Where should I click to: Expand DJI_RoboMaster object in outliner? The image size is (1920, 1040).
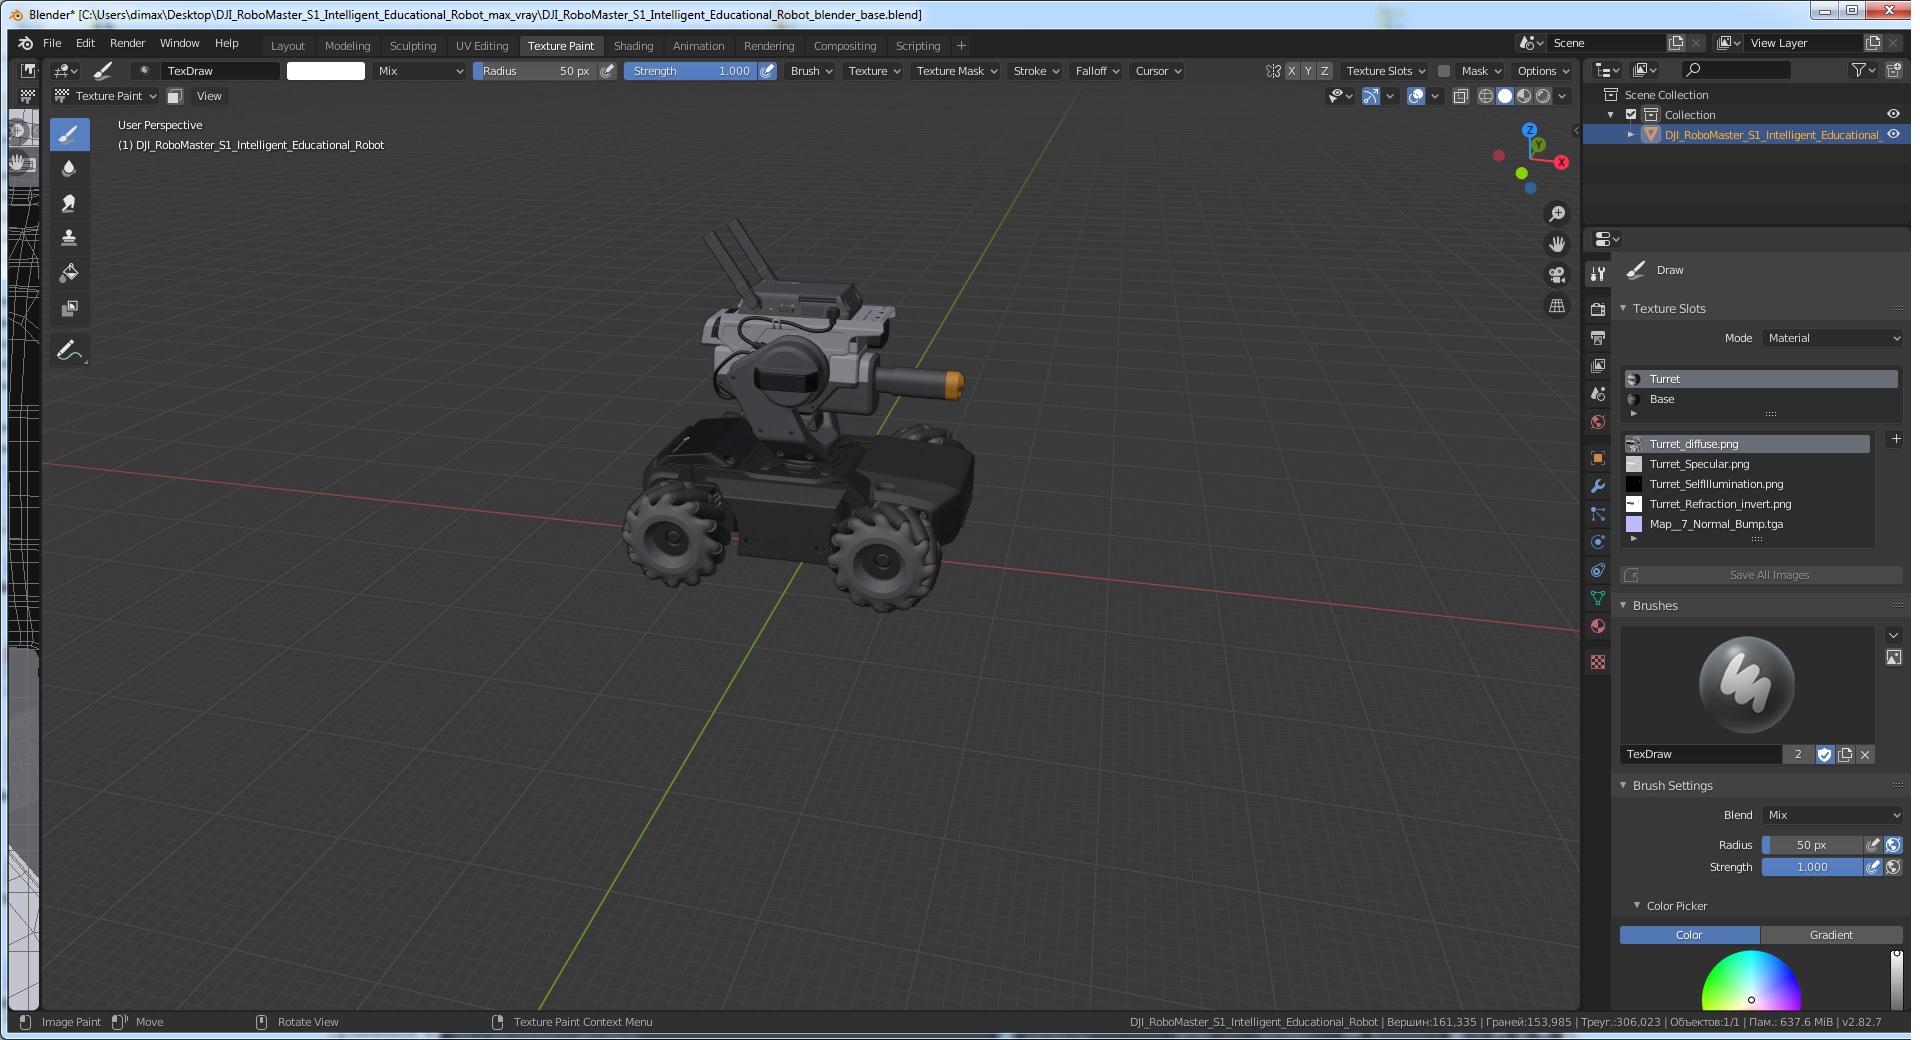pyautogui.click(x=1631, y=134)
